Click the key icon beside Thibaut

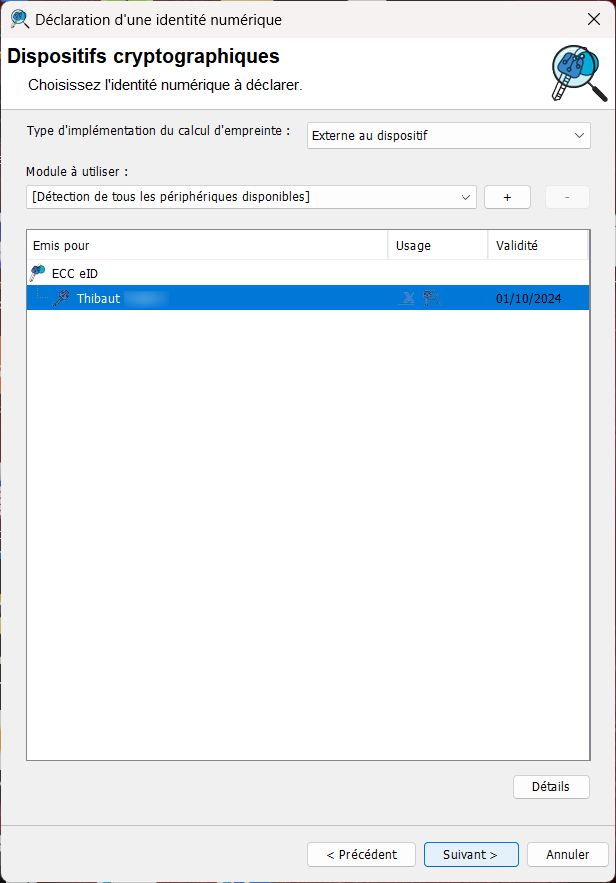(x=61, y=298)
